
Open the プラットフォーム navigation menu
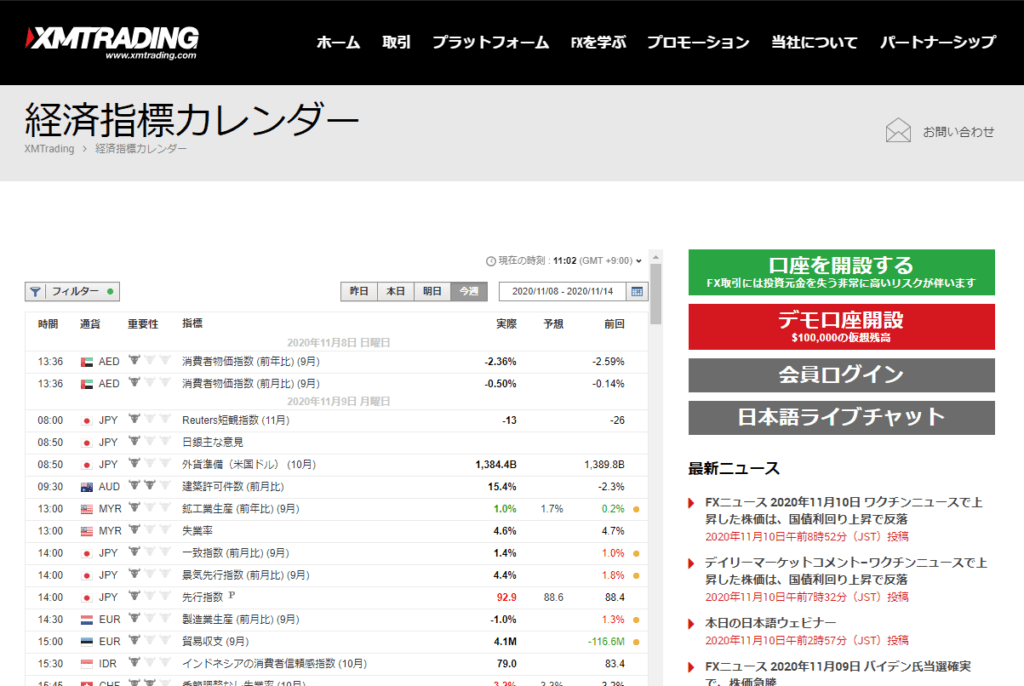coord(490,42)
